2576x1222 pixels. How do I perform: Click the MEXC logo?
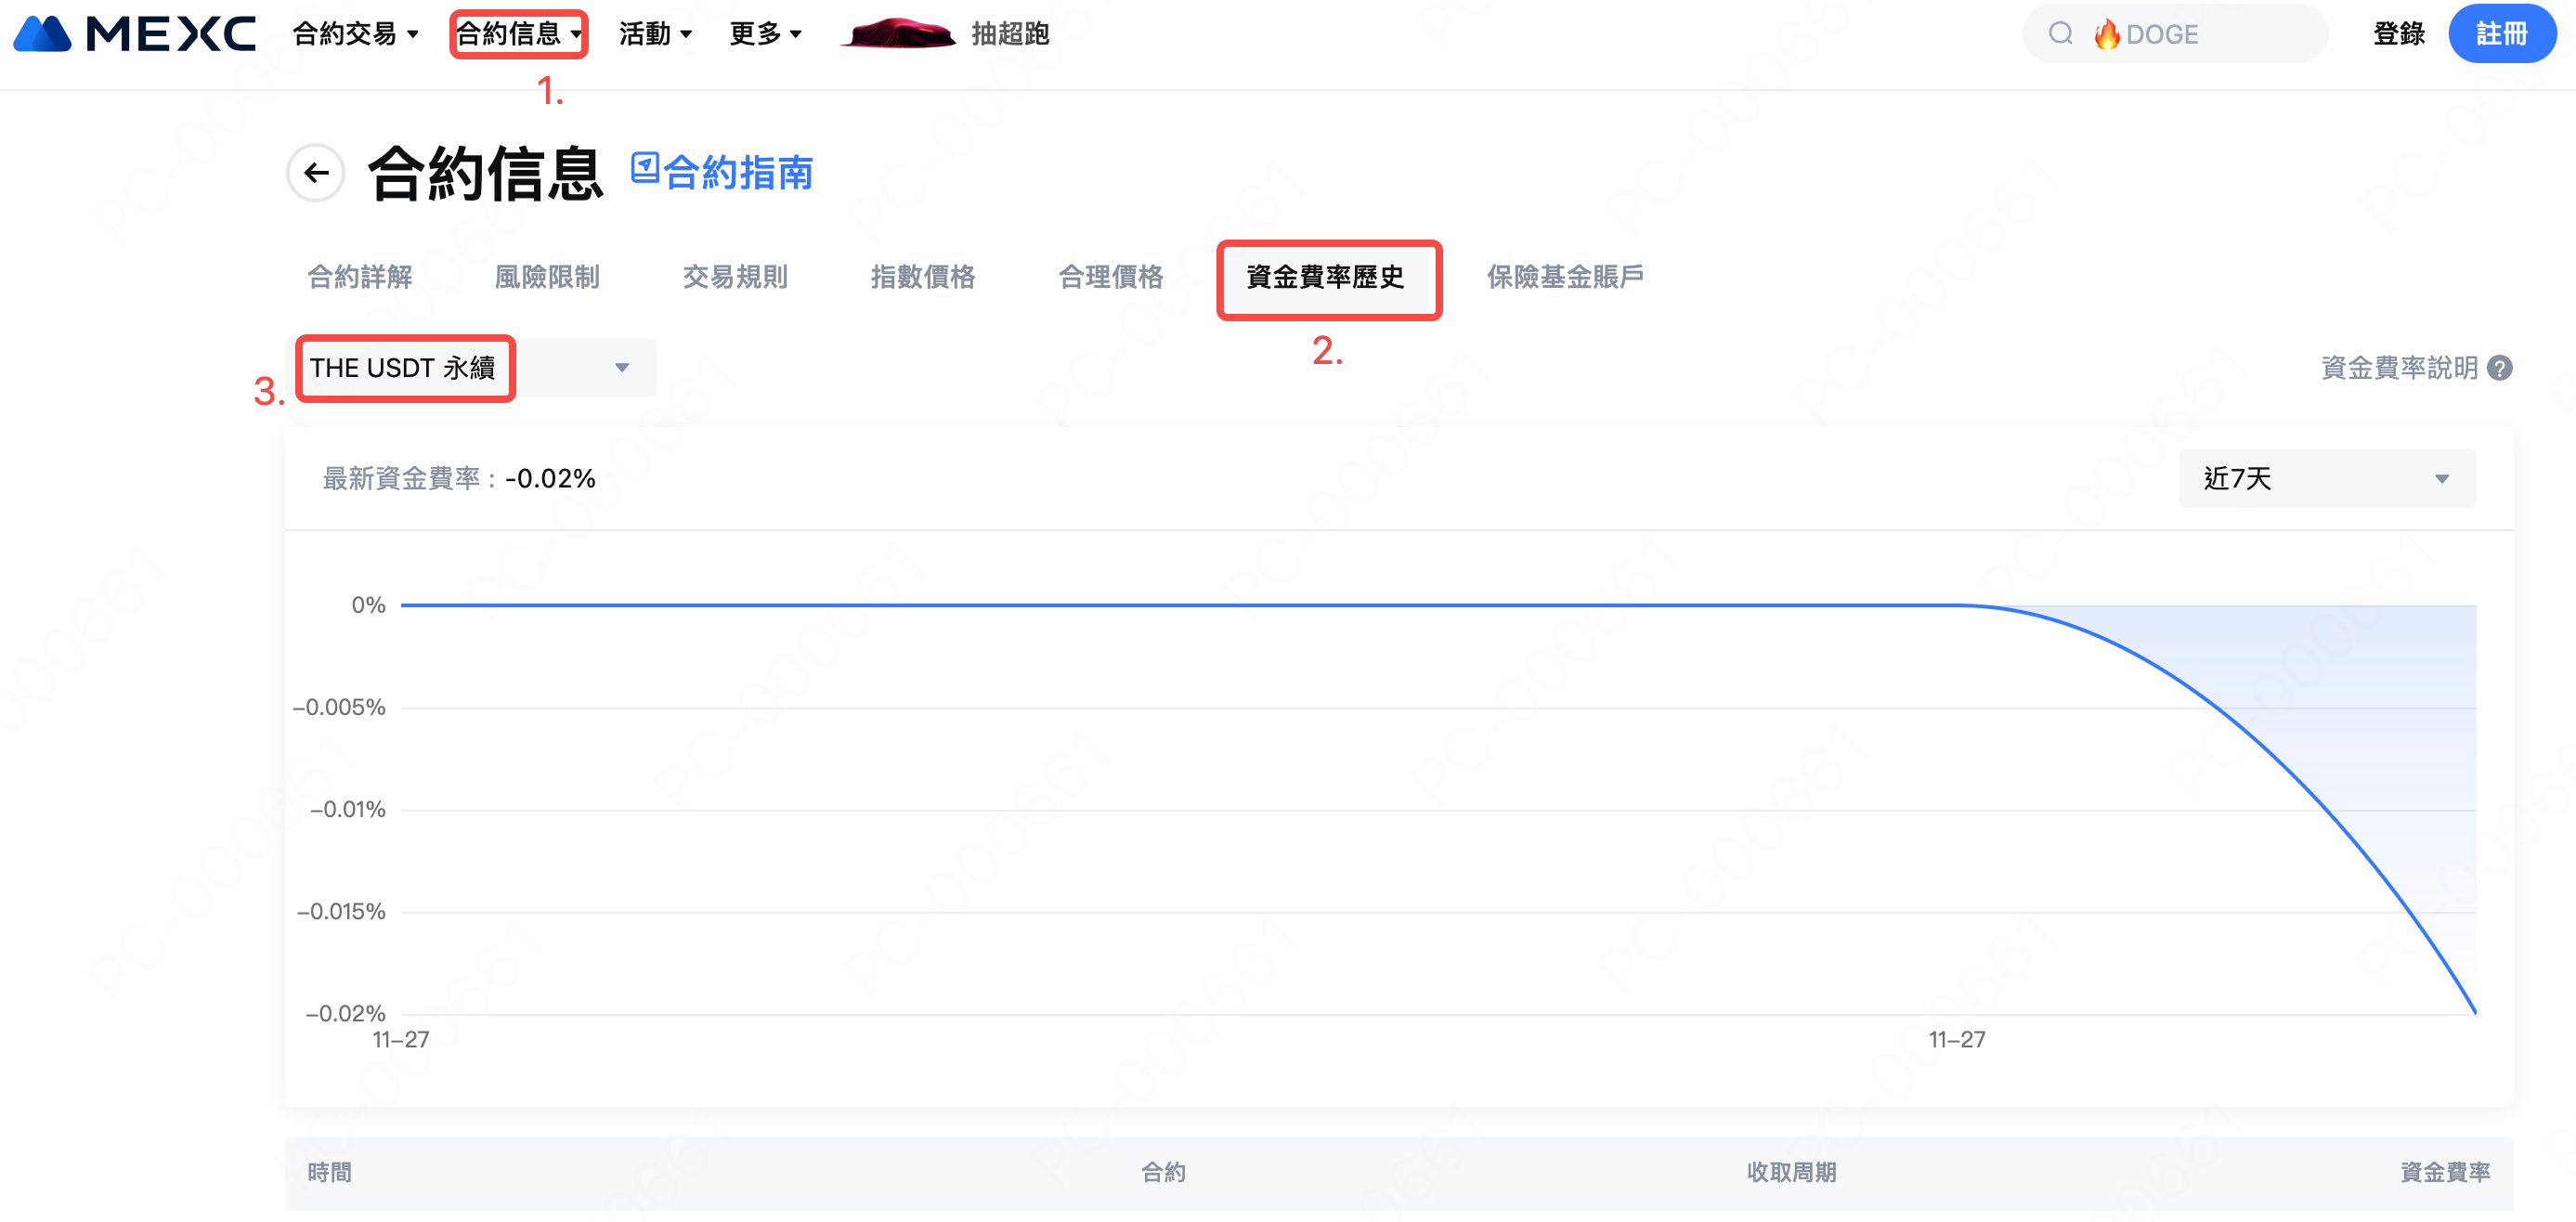[x=135, y=34]
